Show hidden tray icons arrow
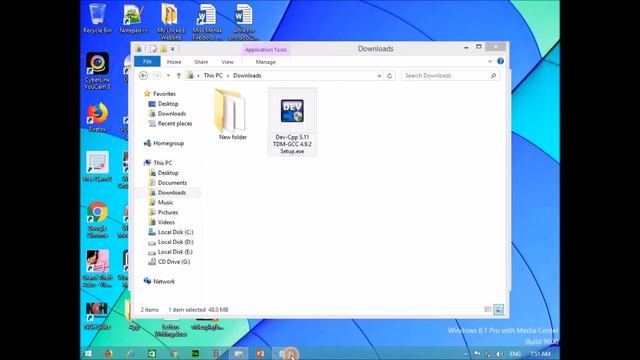640x360 pixels. [x=465, y=354]
